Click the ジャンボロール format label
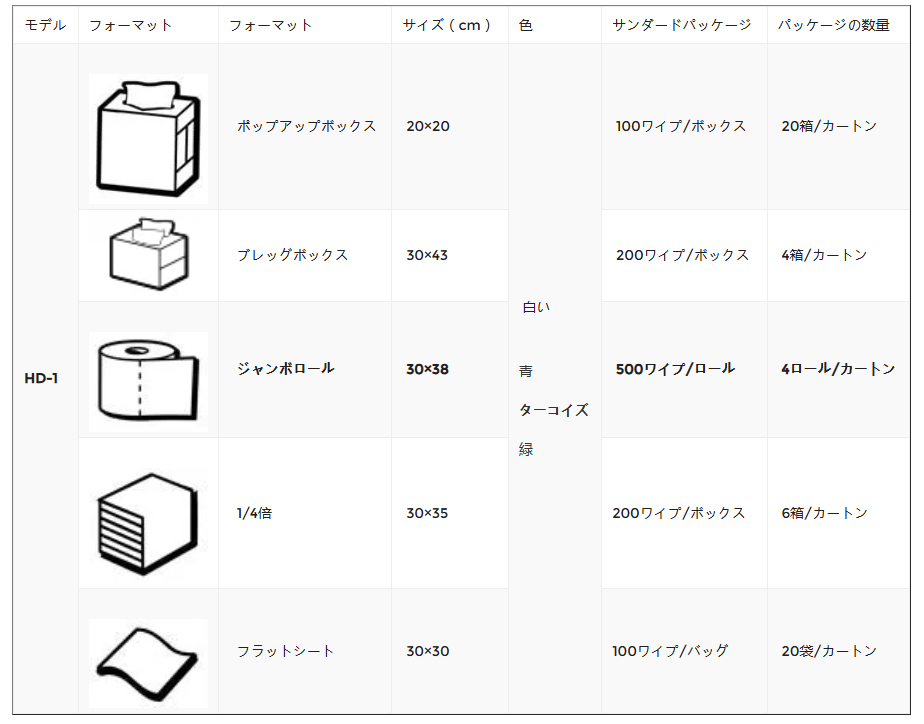The image size is (924, 724). 286,369
